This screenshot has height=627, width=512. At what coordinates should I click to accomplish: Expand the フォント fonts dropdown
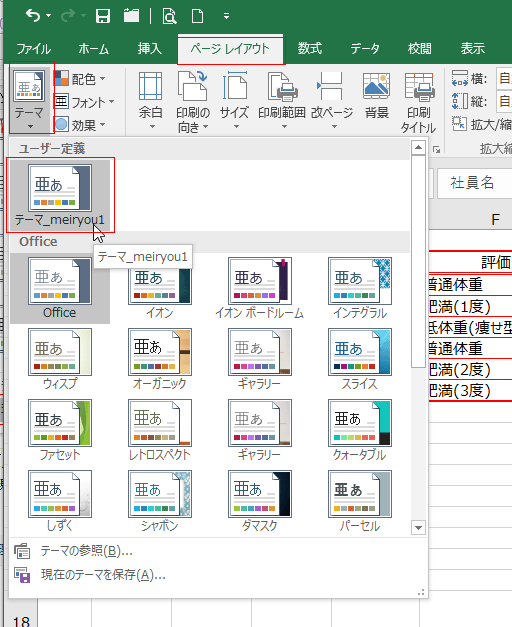click(x=84, y=102)
